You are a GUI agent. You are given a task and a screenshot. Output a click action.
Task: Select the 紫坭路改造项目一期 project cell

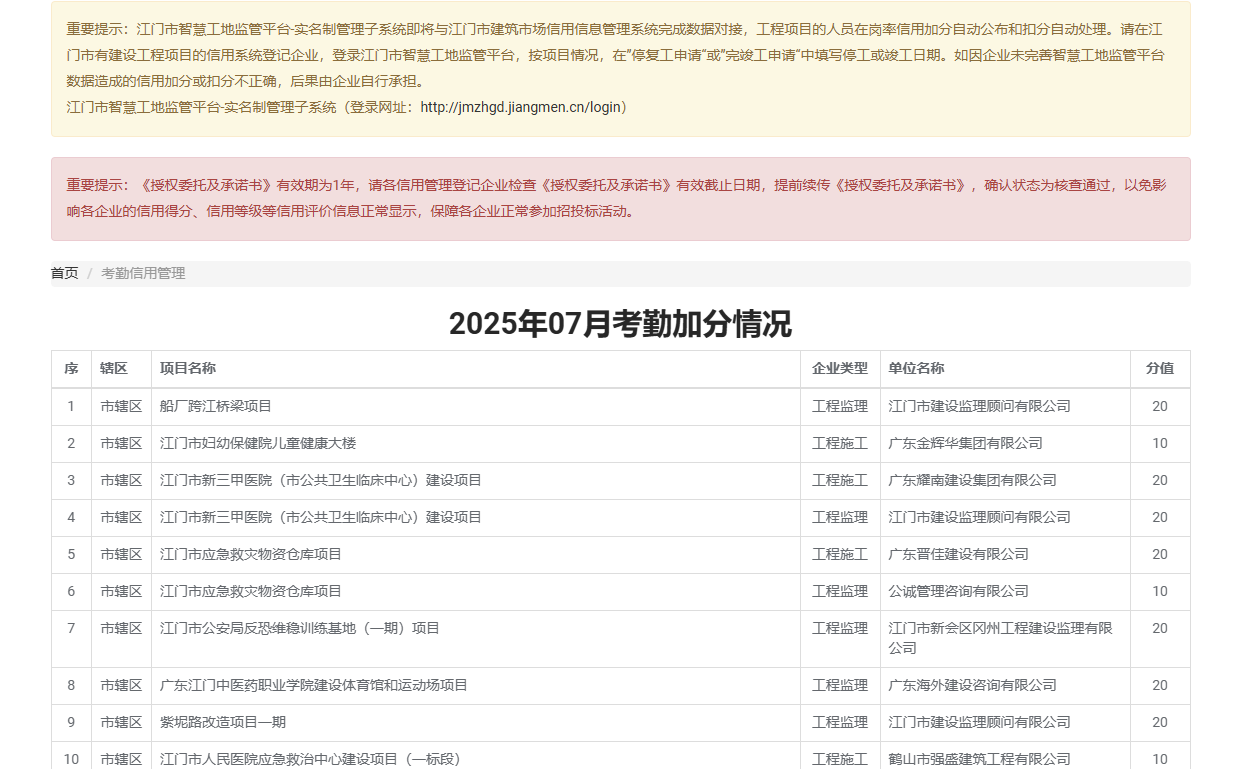476,722
